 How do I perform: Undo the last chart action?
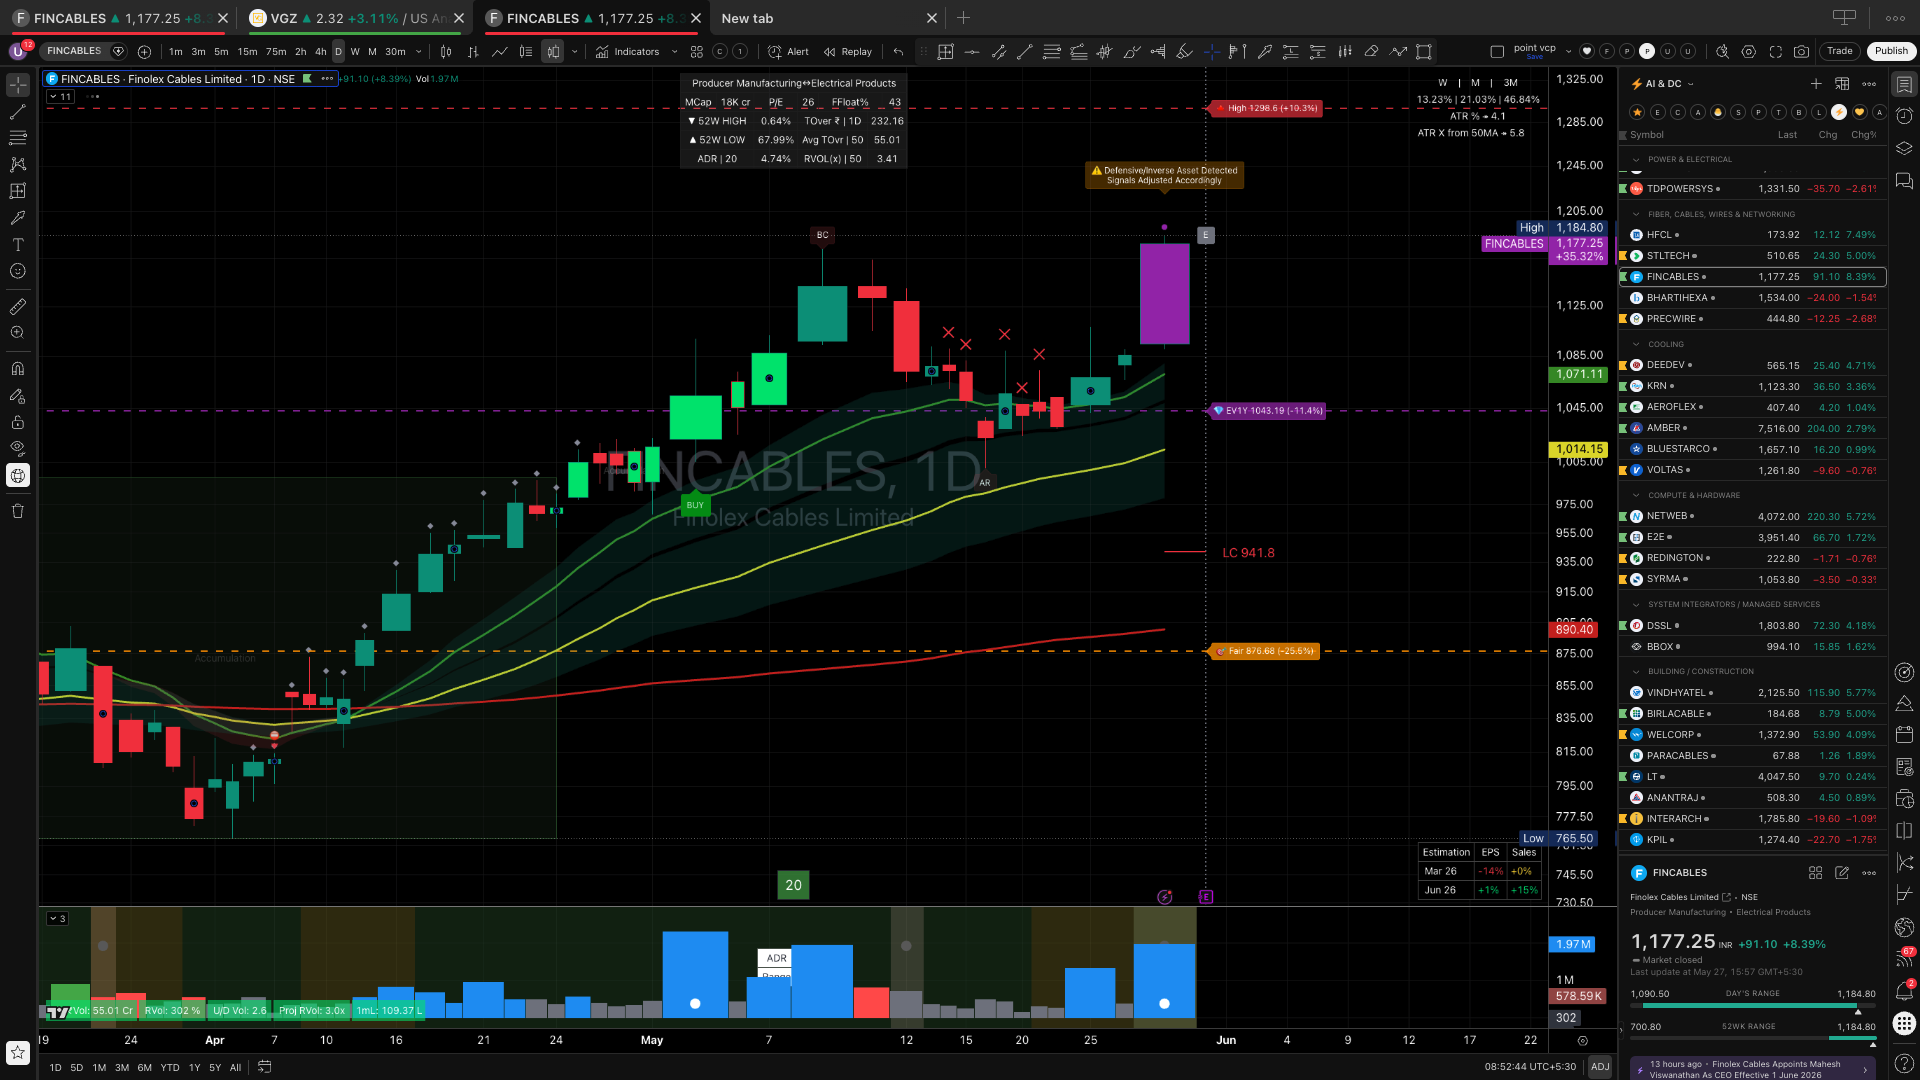898,52
